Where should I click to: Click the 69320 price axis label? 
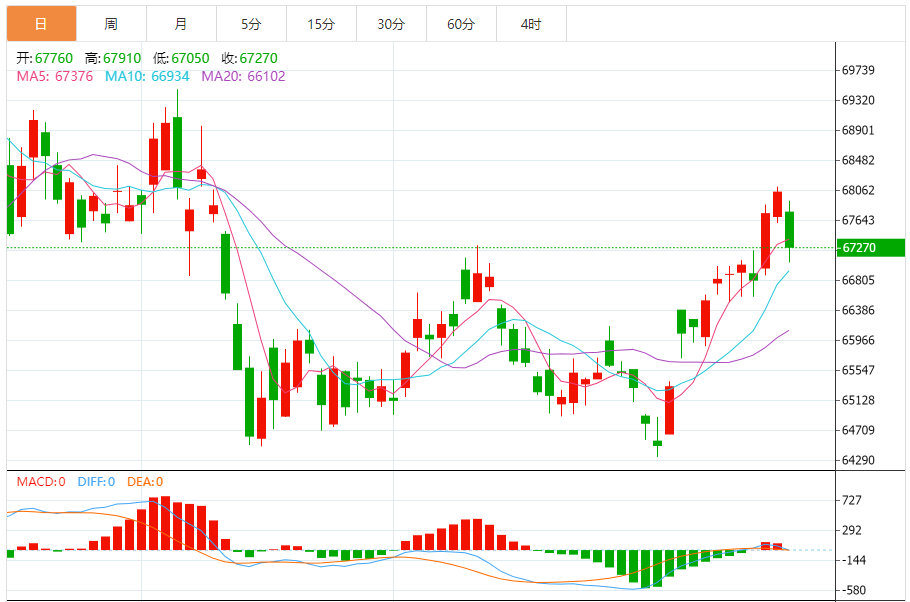pyautogui.click(x=858, y=100)
